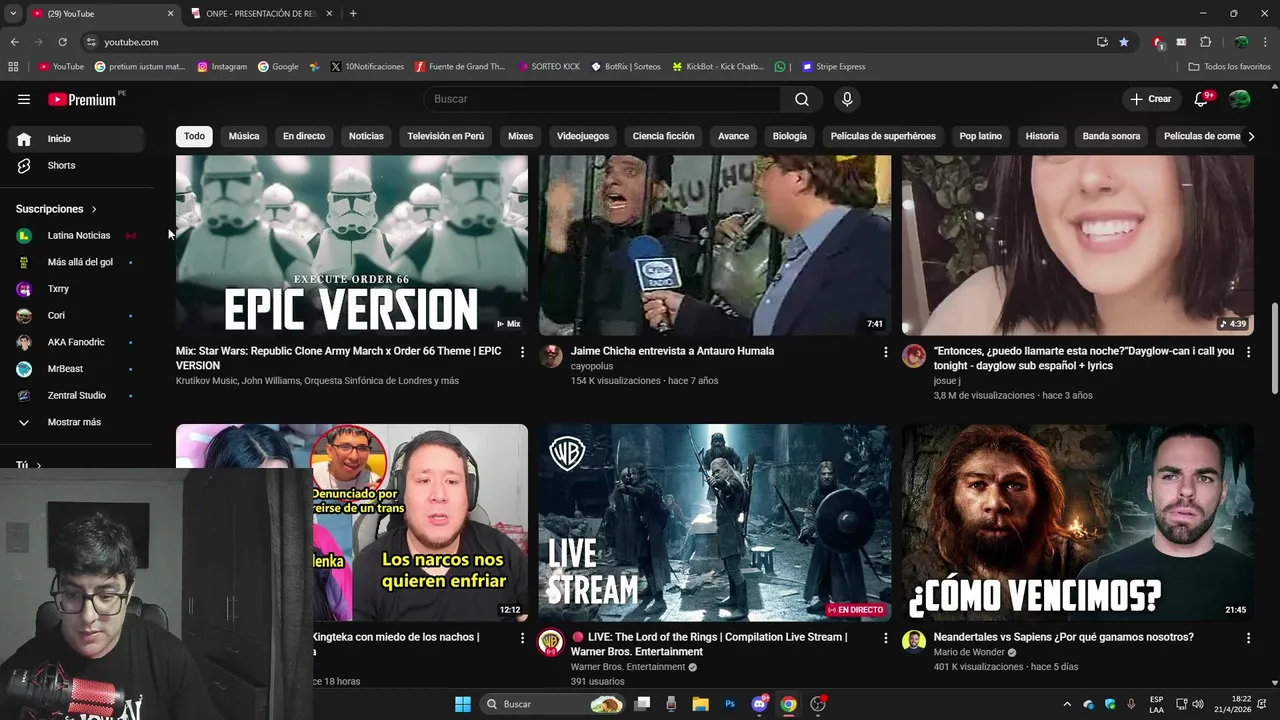Select the Videojuegos filter chip
This screenshot has width=1280, height=720.
pyautogui.click(x=583, y=136)
